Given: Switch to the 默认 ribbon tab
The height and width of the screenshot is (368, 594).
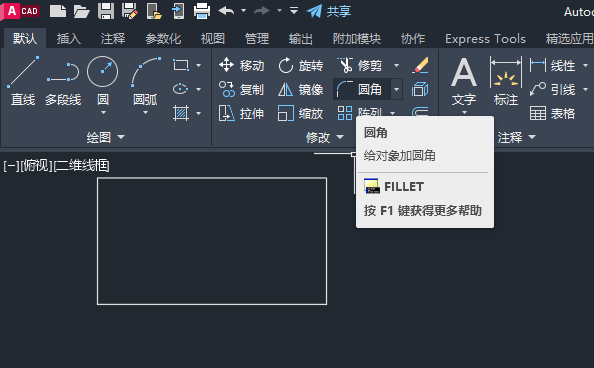Looking at the screenshot, I should [x=25, y=38].
